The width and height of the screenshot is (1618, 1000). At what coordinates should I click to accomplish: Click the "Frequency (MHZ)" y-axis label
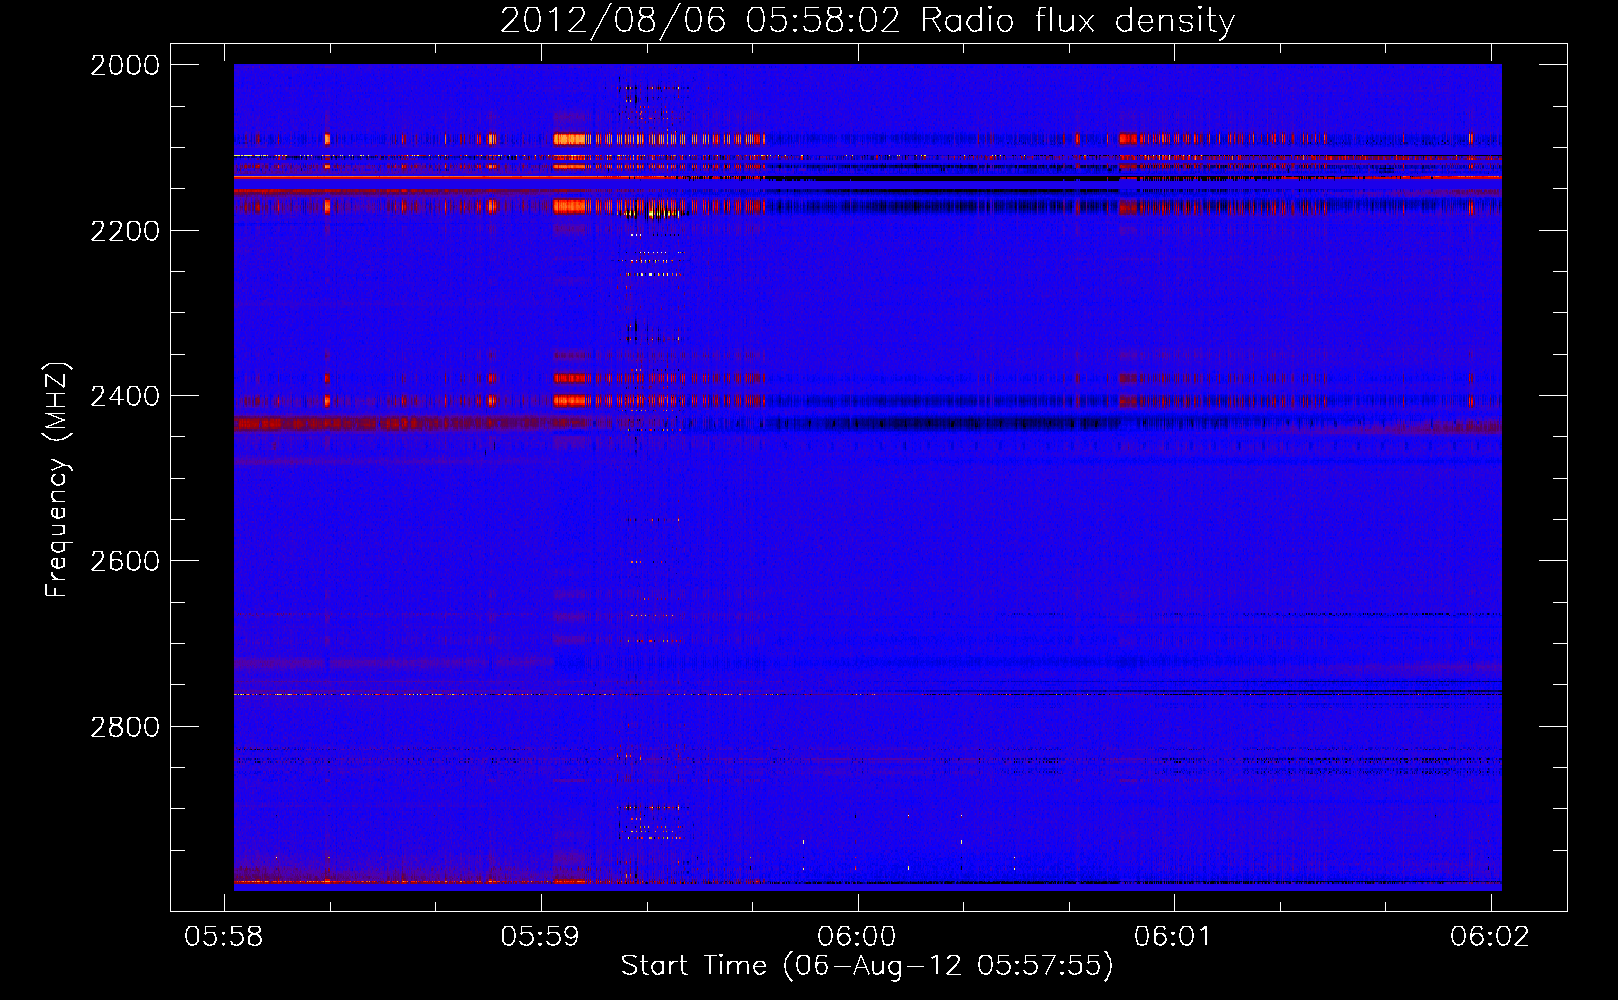57,480
